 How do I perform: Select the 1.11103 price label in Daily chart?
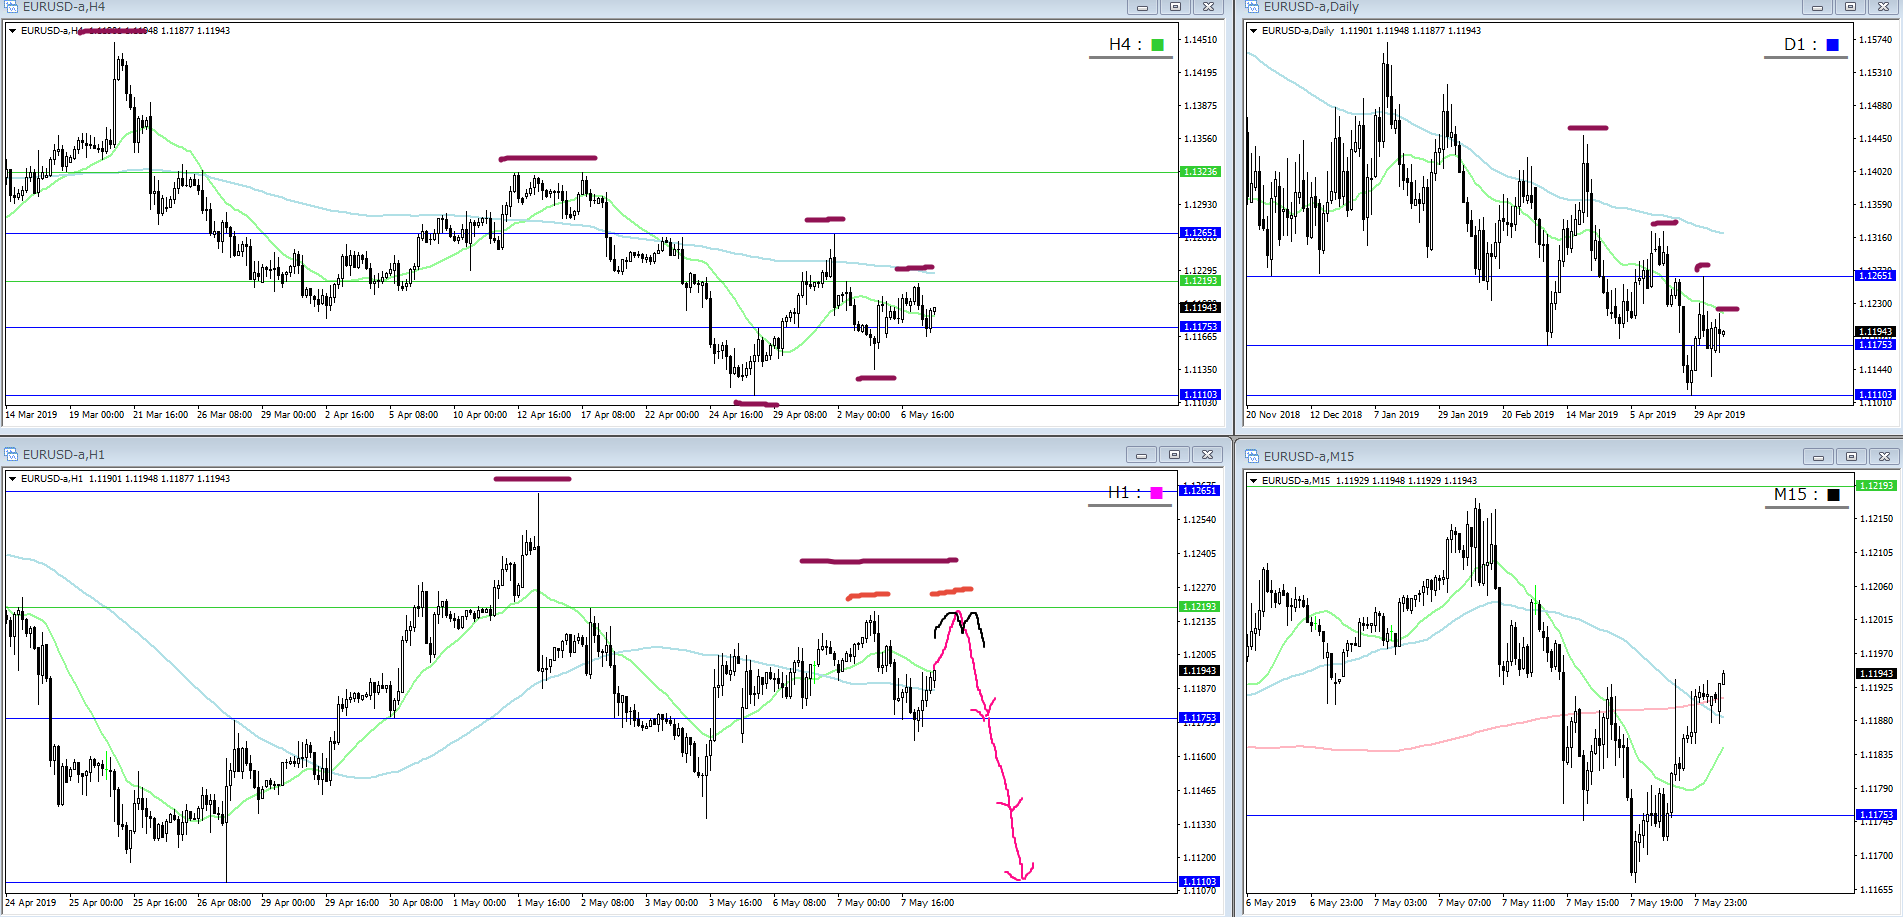pyautogui.click(x=1875, y=395)
